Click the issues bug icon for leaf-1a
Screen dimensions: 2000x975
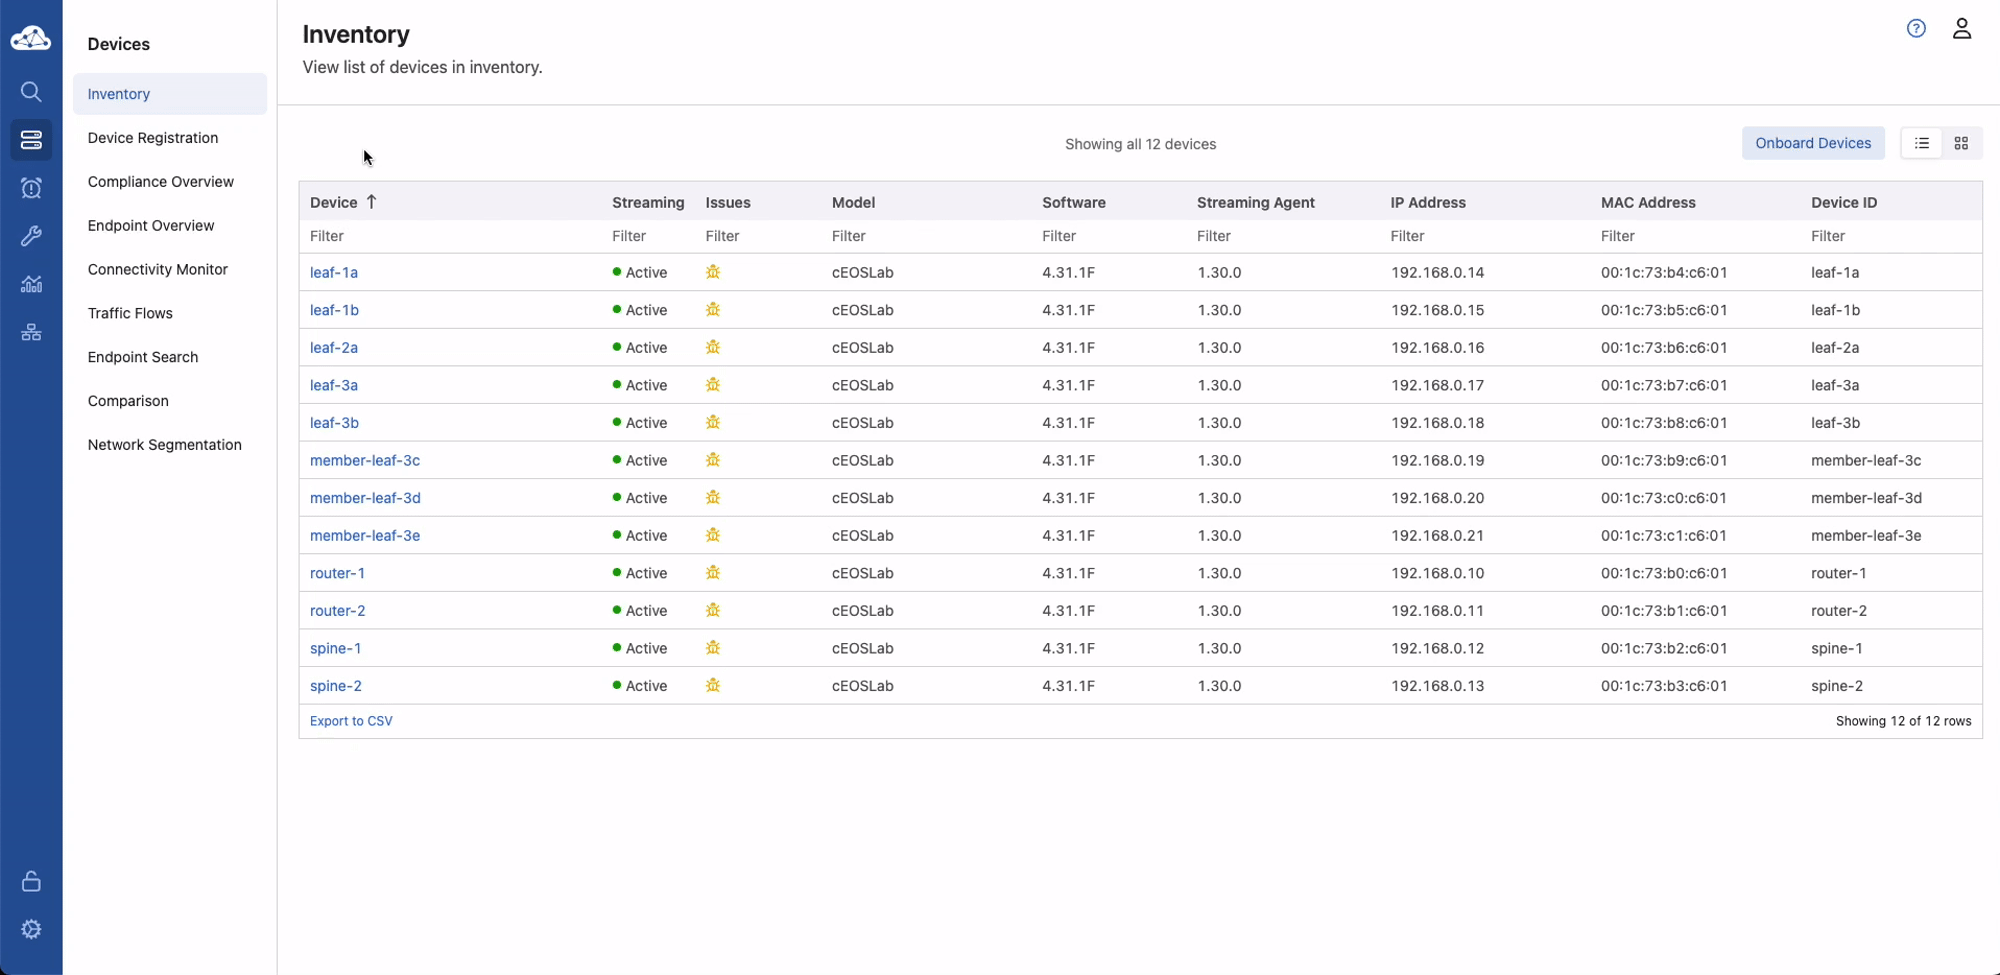tap(713, 272)
